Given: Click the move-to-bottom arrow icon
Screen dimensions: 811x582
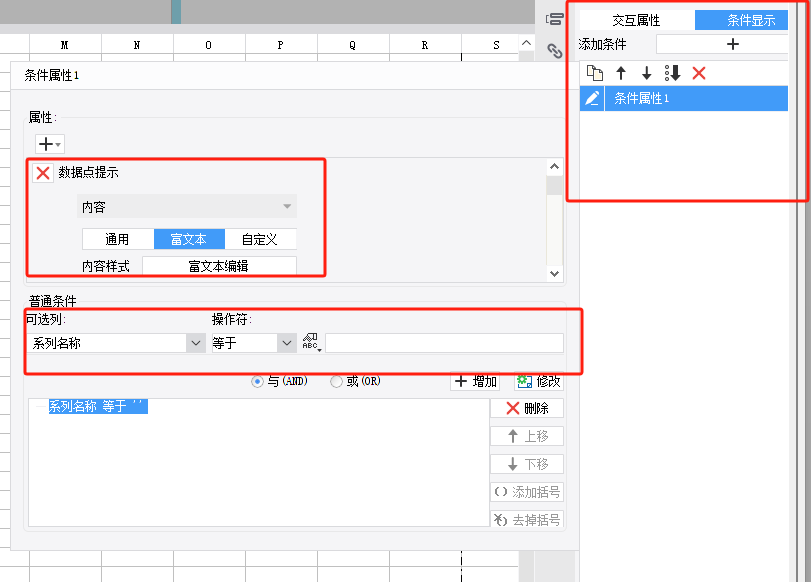Looking at the screenshot, I should click(672, 73).
